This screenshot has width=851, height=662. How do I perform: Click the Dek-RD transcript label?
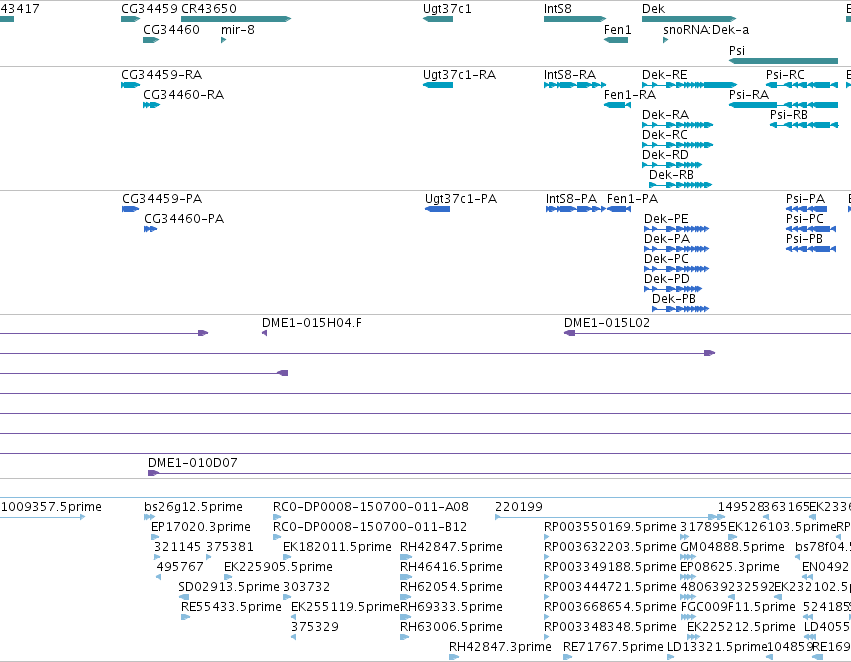point(665,155)
